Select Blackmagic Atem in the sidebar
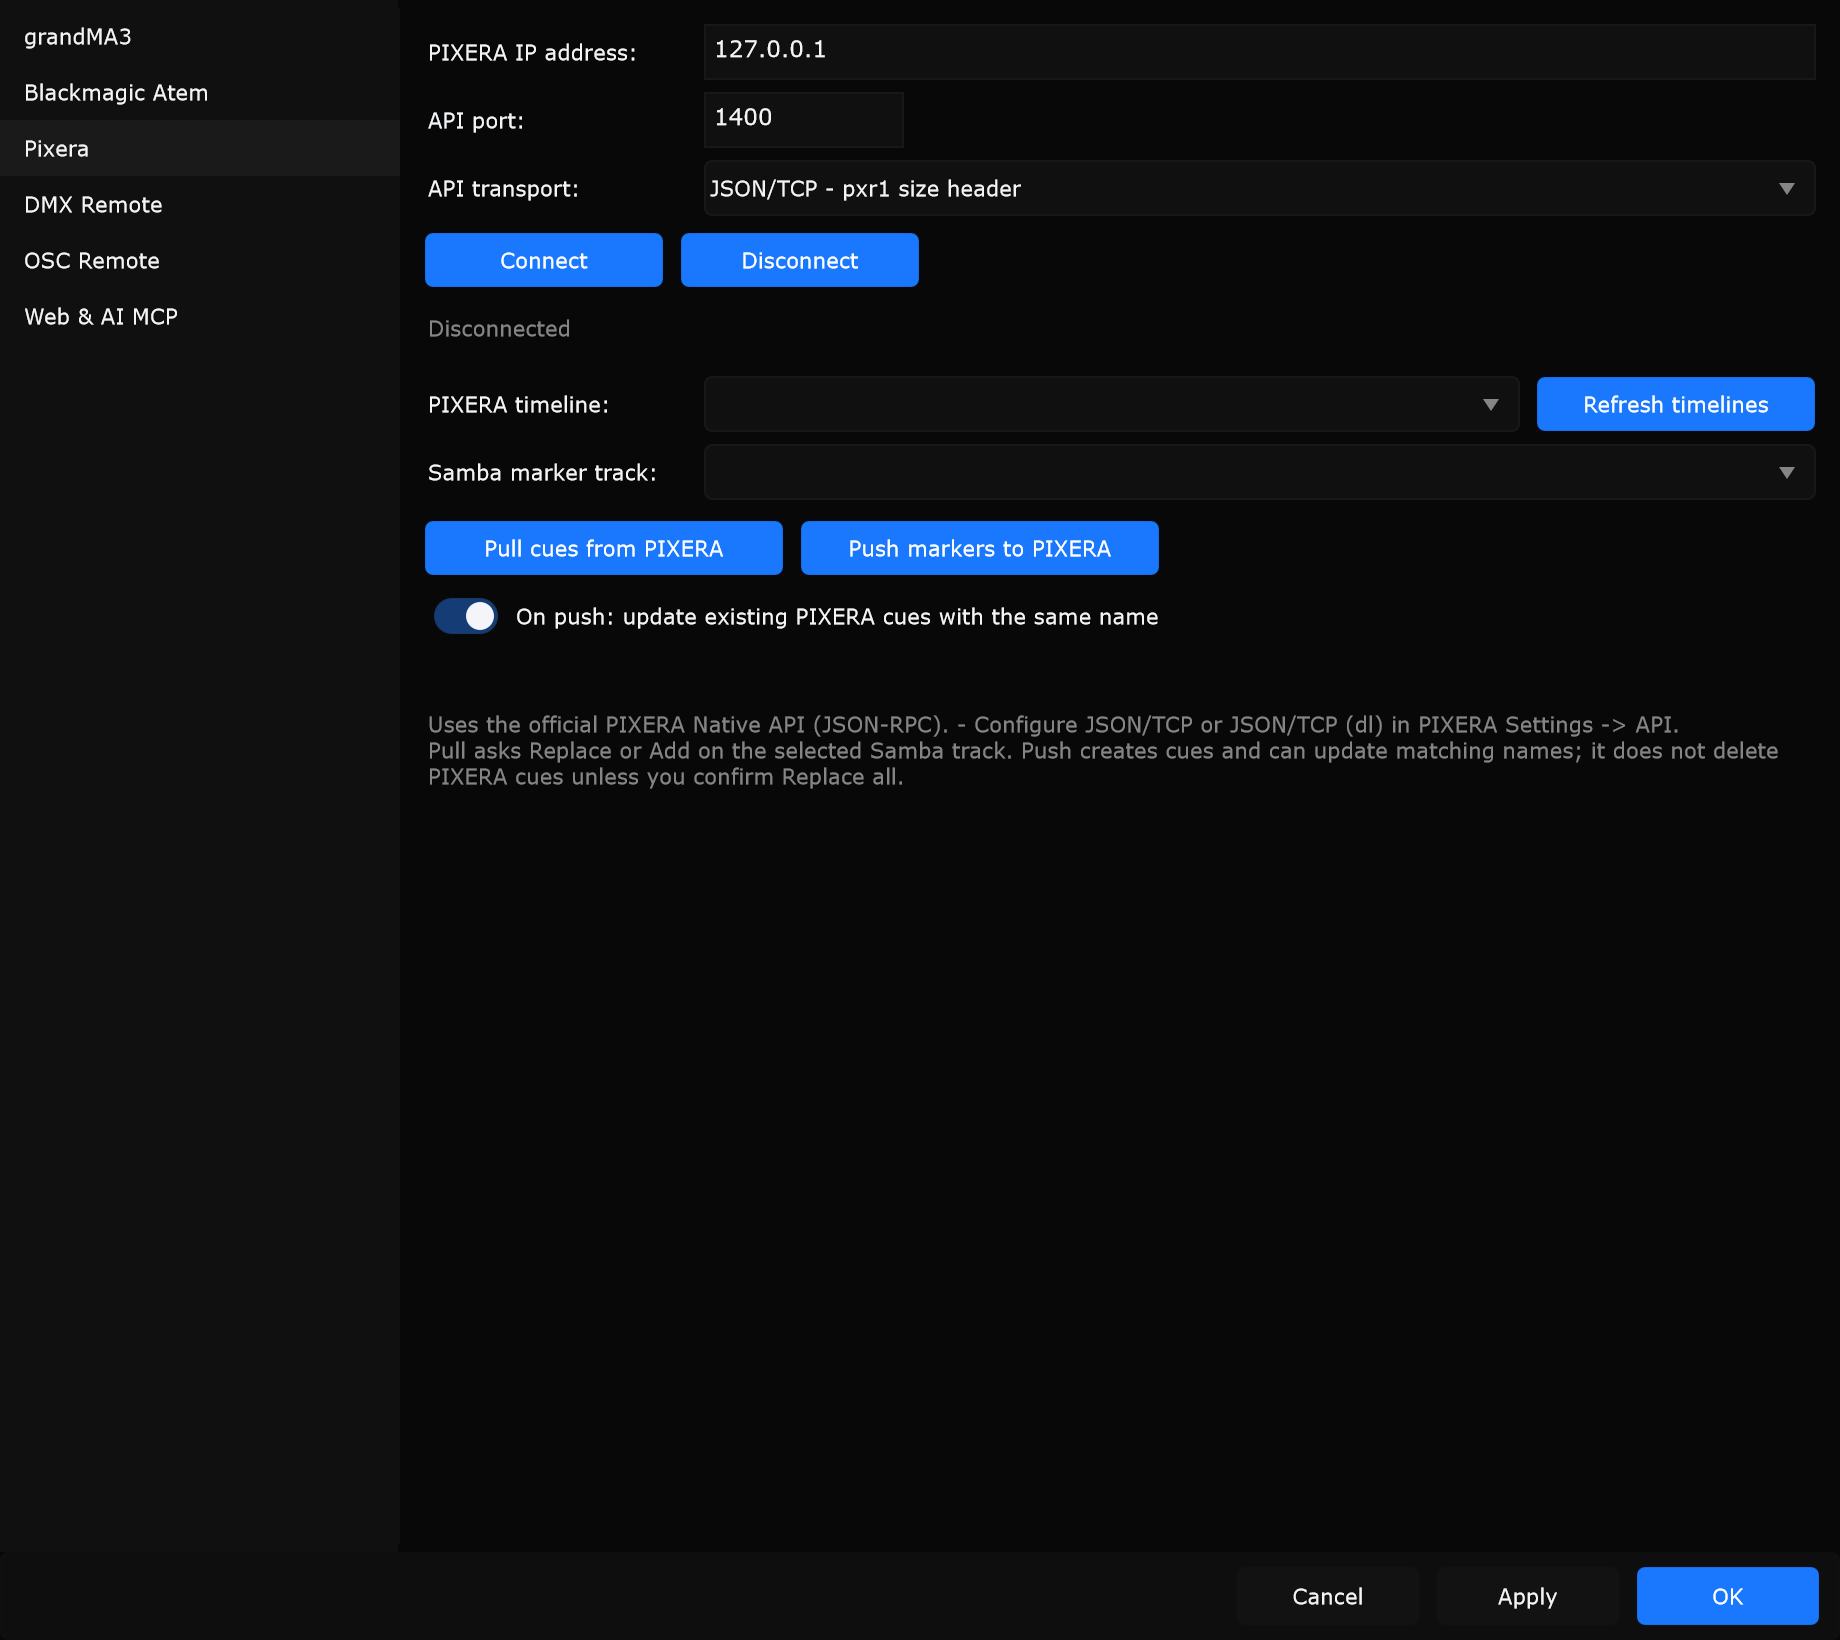Viewport: 1840px width, 1640px height. coord(200,93)
